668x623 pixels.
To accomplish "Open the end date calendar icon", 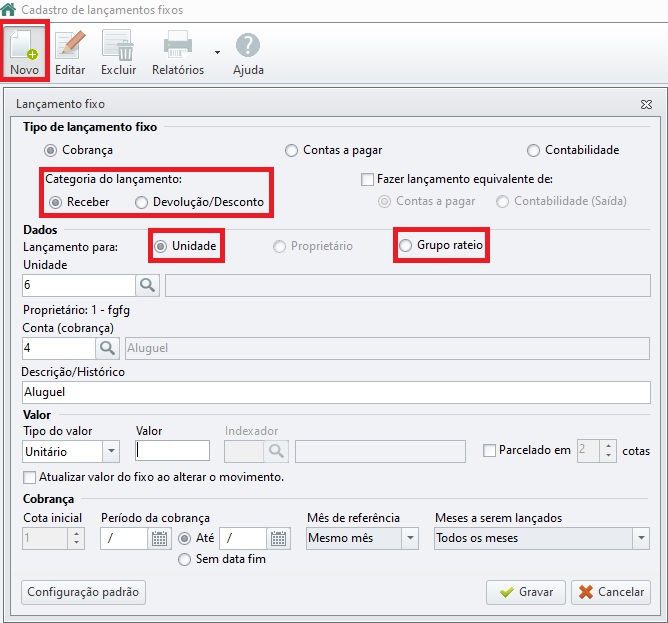I will click(279, 538).
